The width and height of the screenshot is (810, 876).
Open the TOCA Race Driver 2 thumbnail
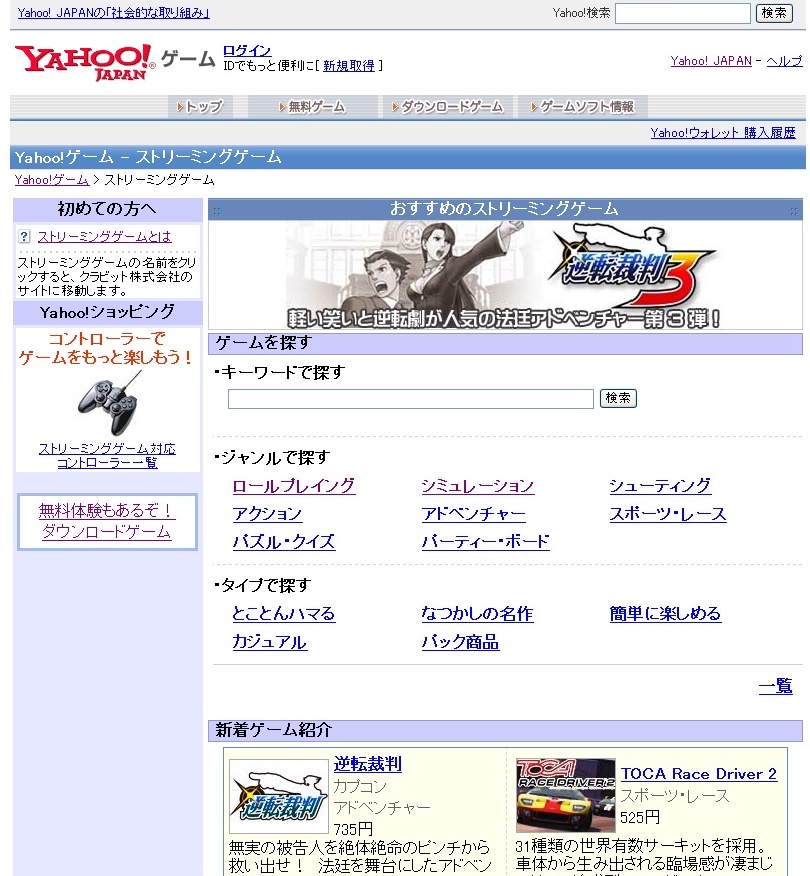pyautogui.click(x=565, y=794)
